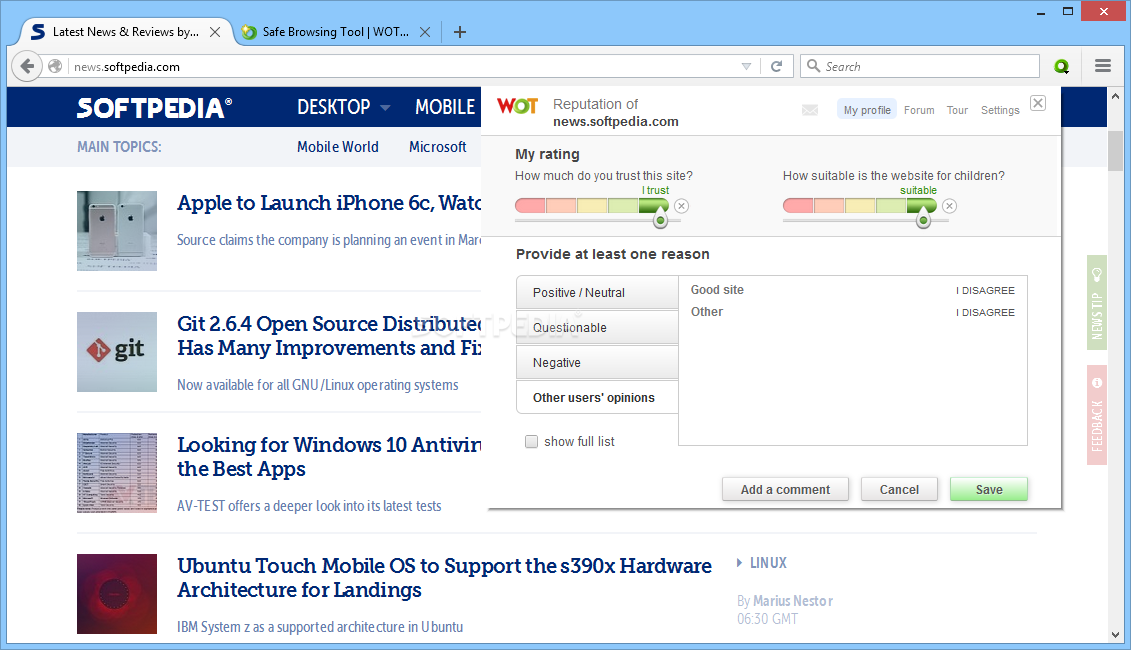1131x650 pixels.
Task: Open the Ubuntu Touch Mobile OS headline
Action: coord(444,578)
